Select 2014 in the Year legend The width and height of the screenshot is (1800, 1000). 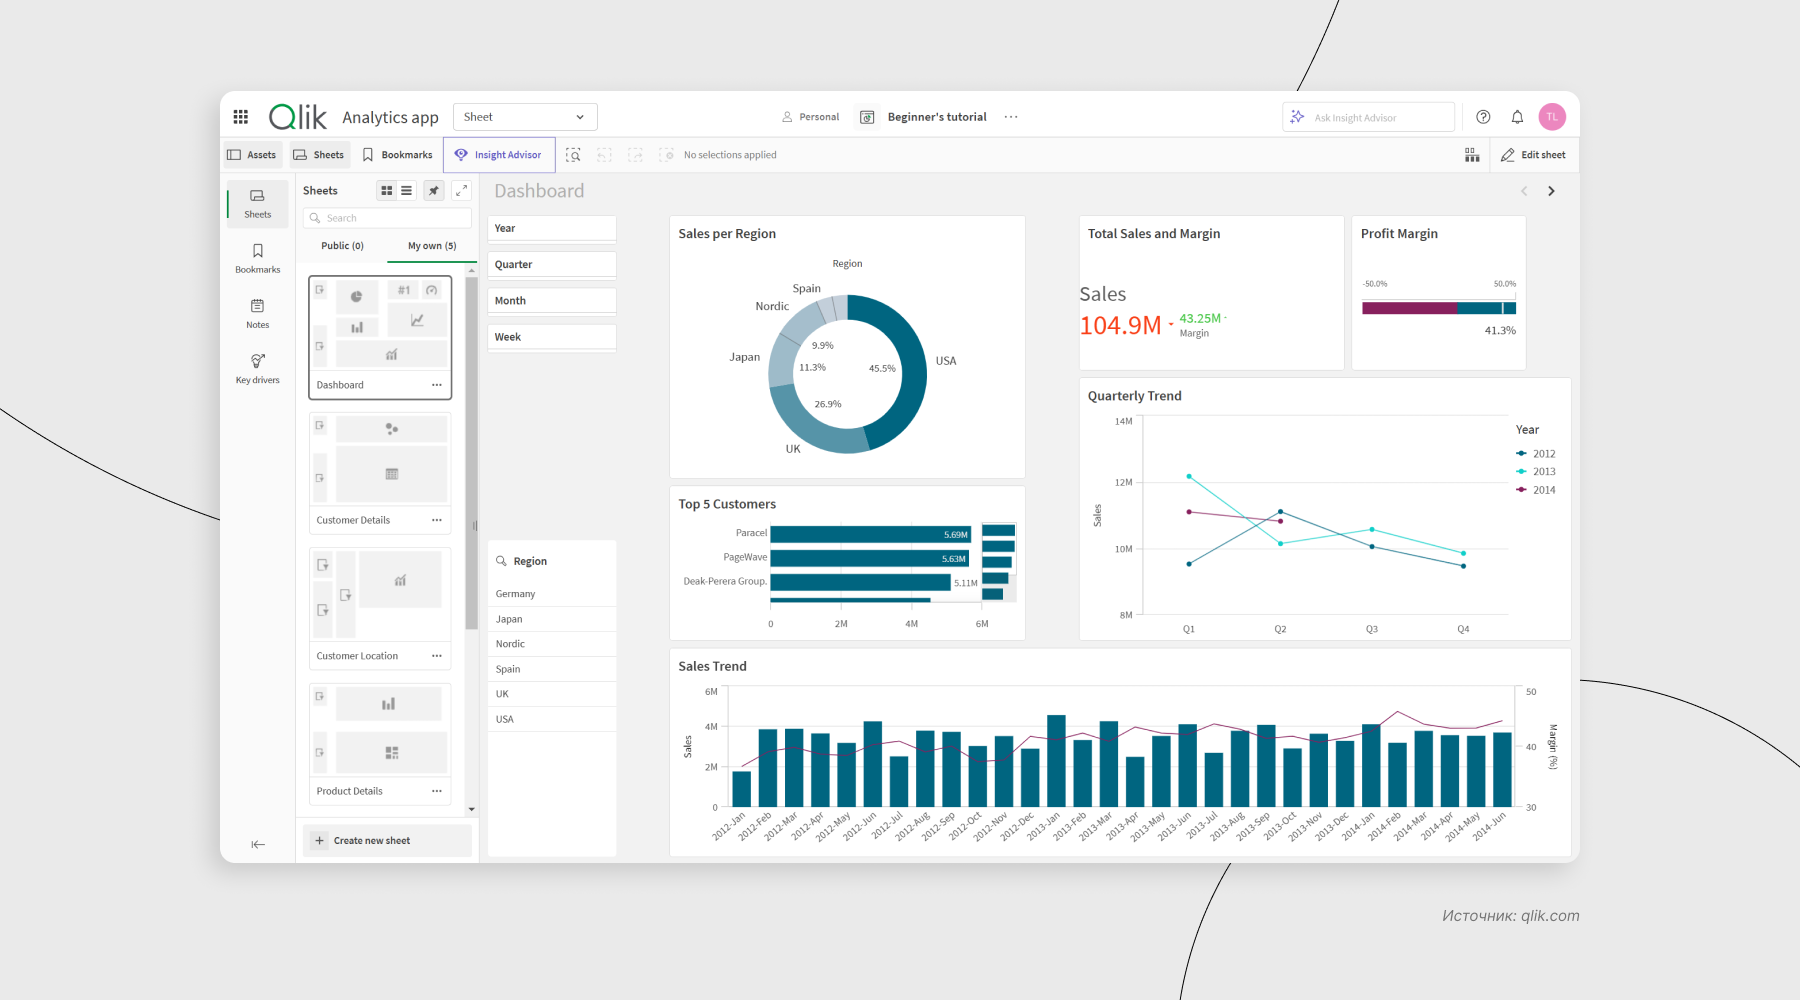pyautogui.click(x=1536, y=490)
